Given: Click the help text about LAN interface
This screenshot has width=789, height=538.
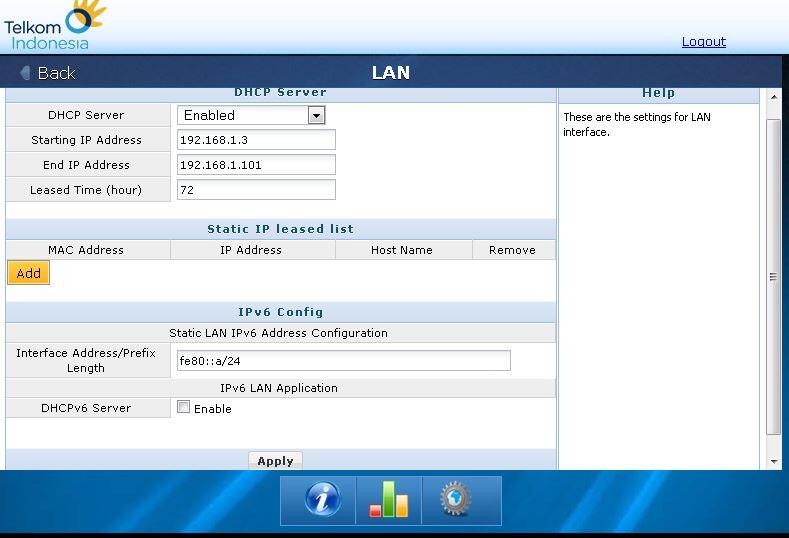Looking at the screenshot, I should 637,124.
